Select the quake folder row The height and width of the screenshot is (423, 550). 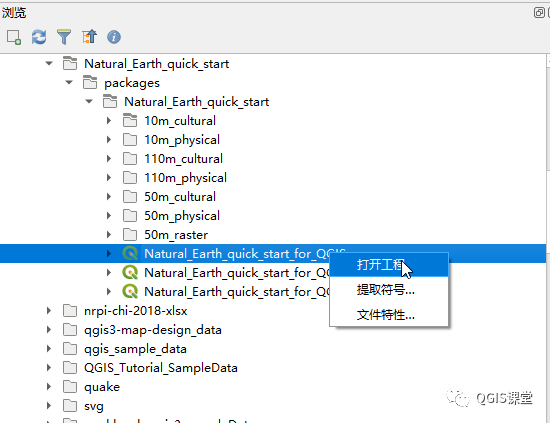pos(273,386)
